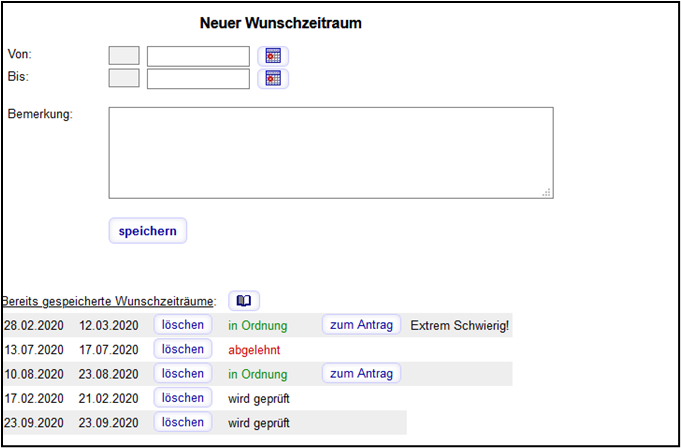This screenshot has width=681, height=448.
Task: Delete the rejected 13.07.2020 entry
Action: (x=183, y=349)
